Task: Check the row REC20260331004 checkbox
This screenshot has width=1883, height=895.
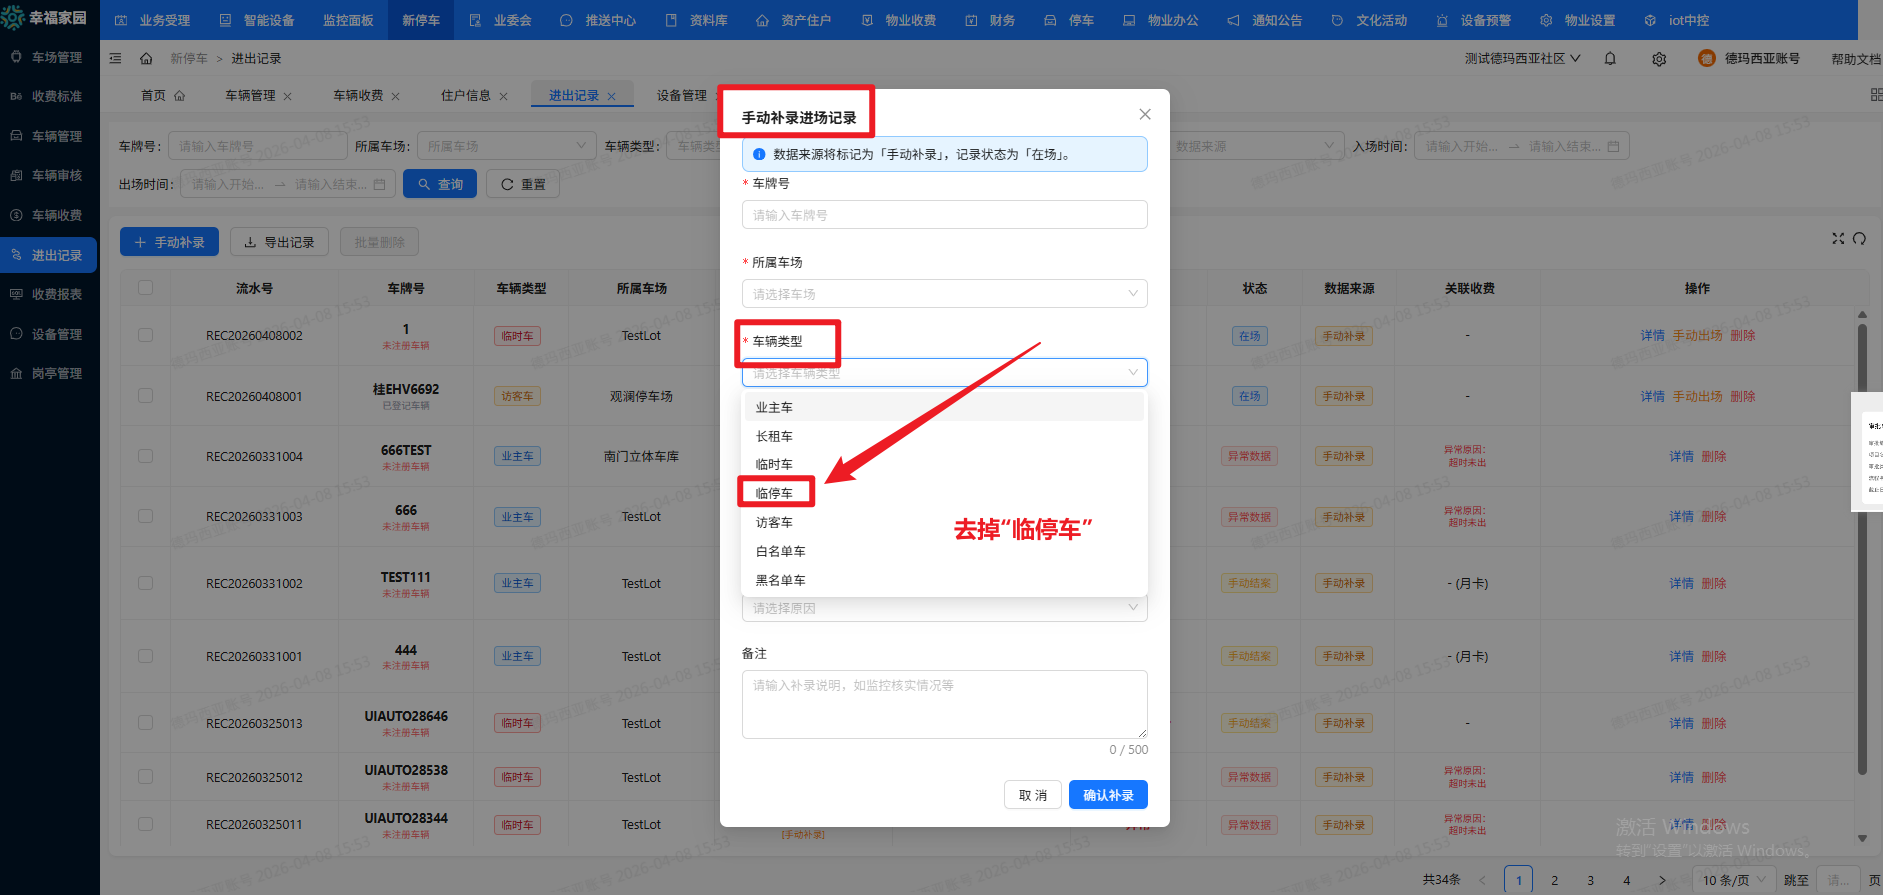Action: point(146,456)
